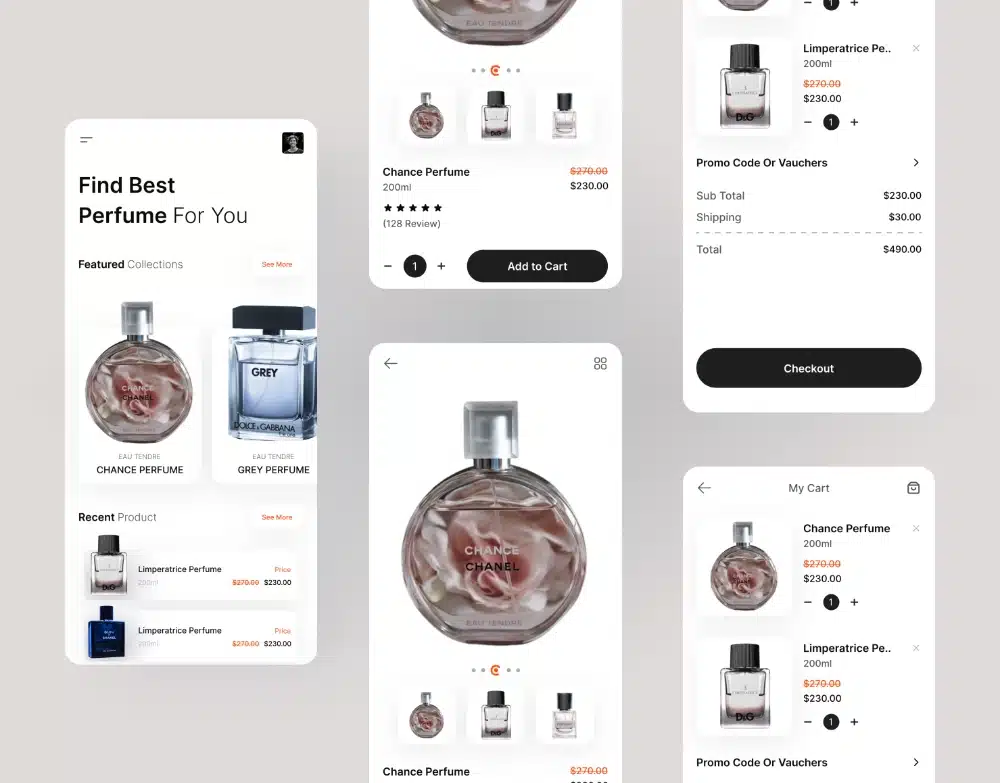
Task: Click the back arrow beside My Cart
Action: [x=704, y=488]
